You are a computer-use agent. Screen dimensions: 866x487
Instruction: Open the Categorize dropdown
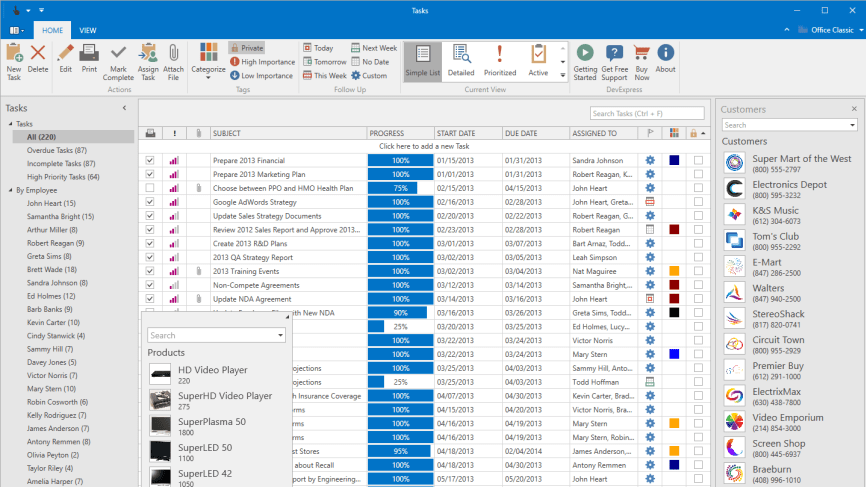tap(208, 62)
